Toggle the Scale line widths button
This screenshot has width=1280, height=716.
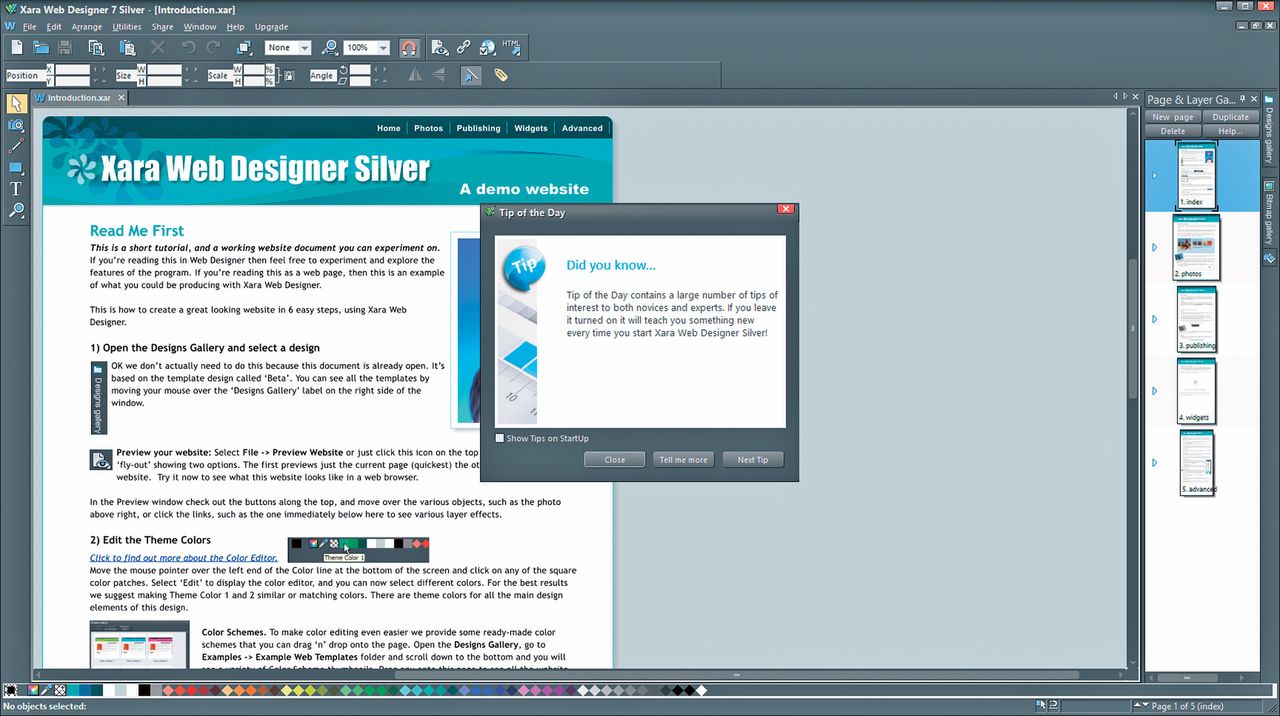coord(470,75)
